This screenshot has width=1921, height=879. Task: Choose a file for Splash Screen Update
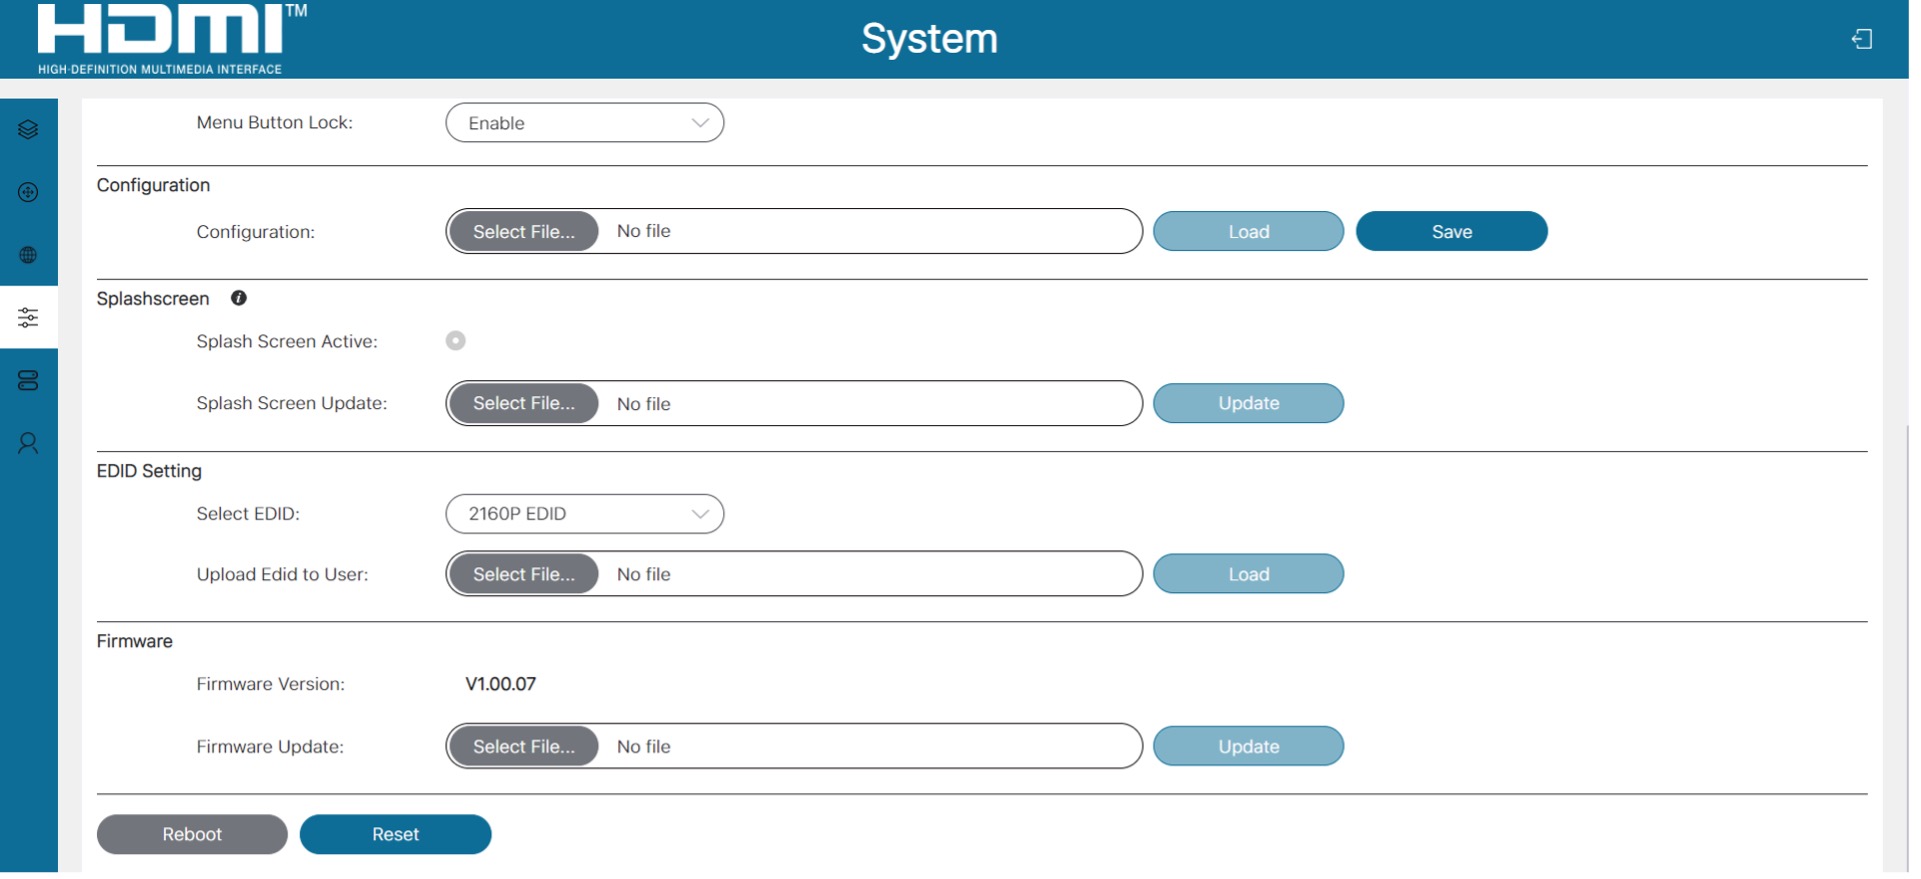(x=523, y=404)
